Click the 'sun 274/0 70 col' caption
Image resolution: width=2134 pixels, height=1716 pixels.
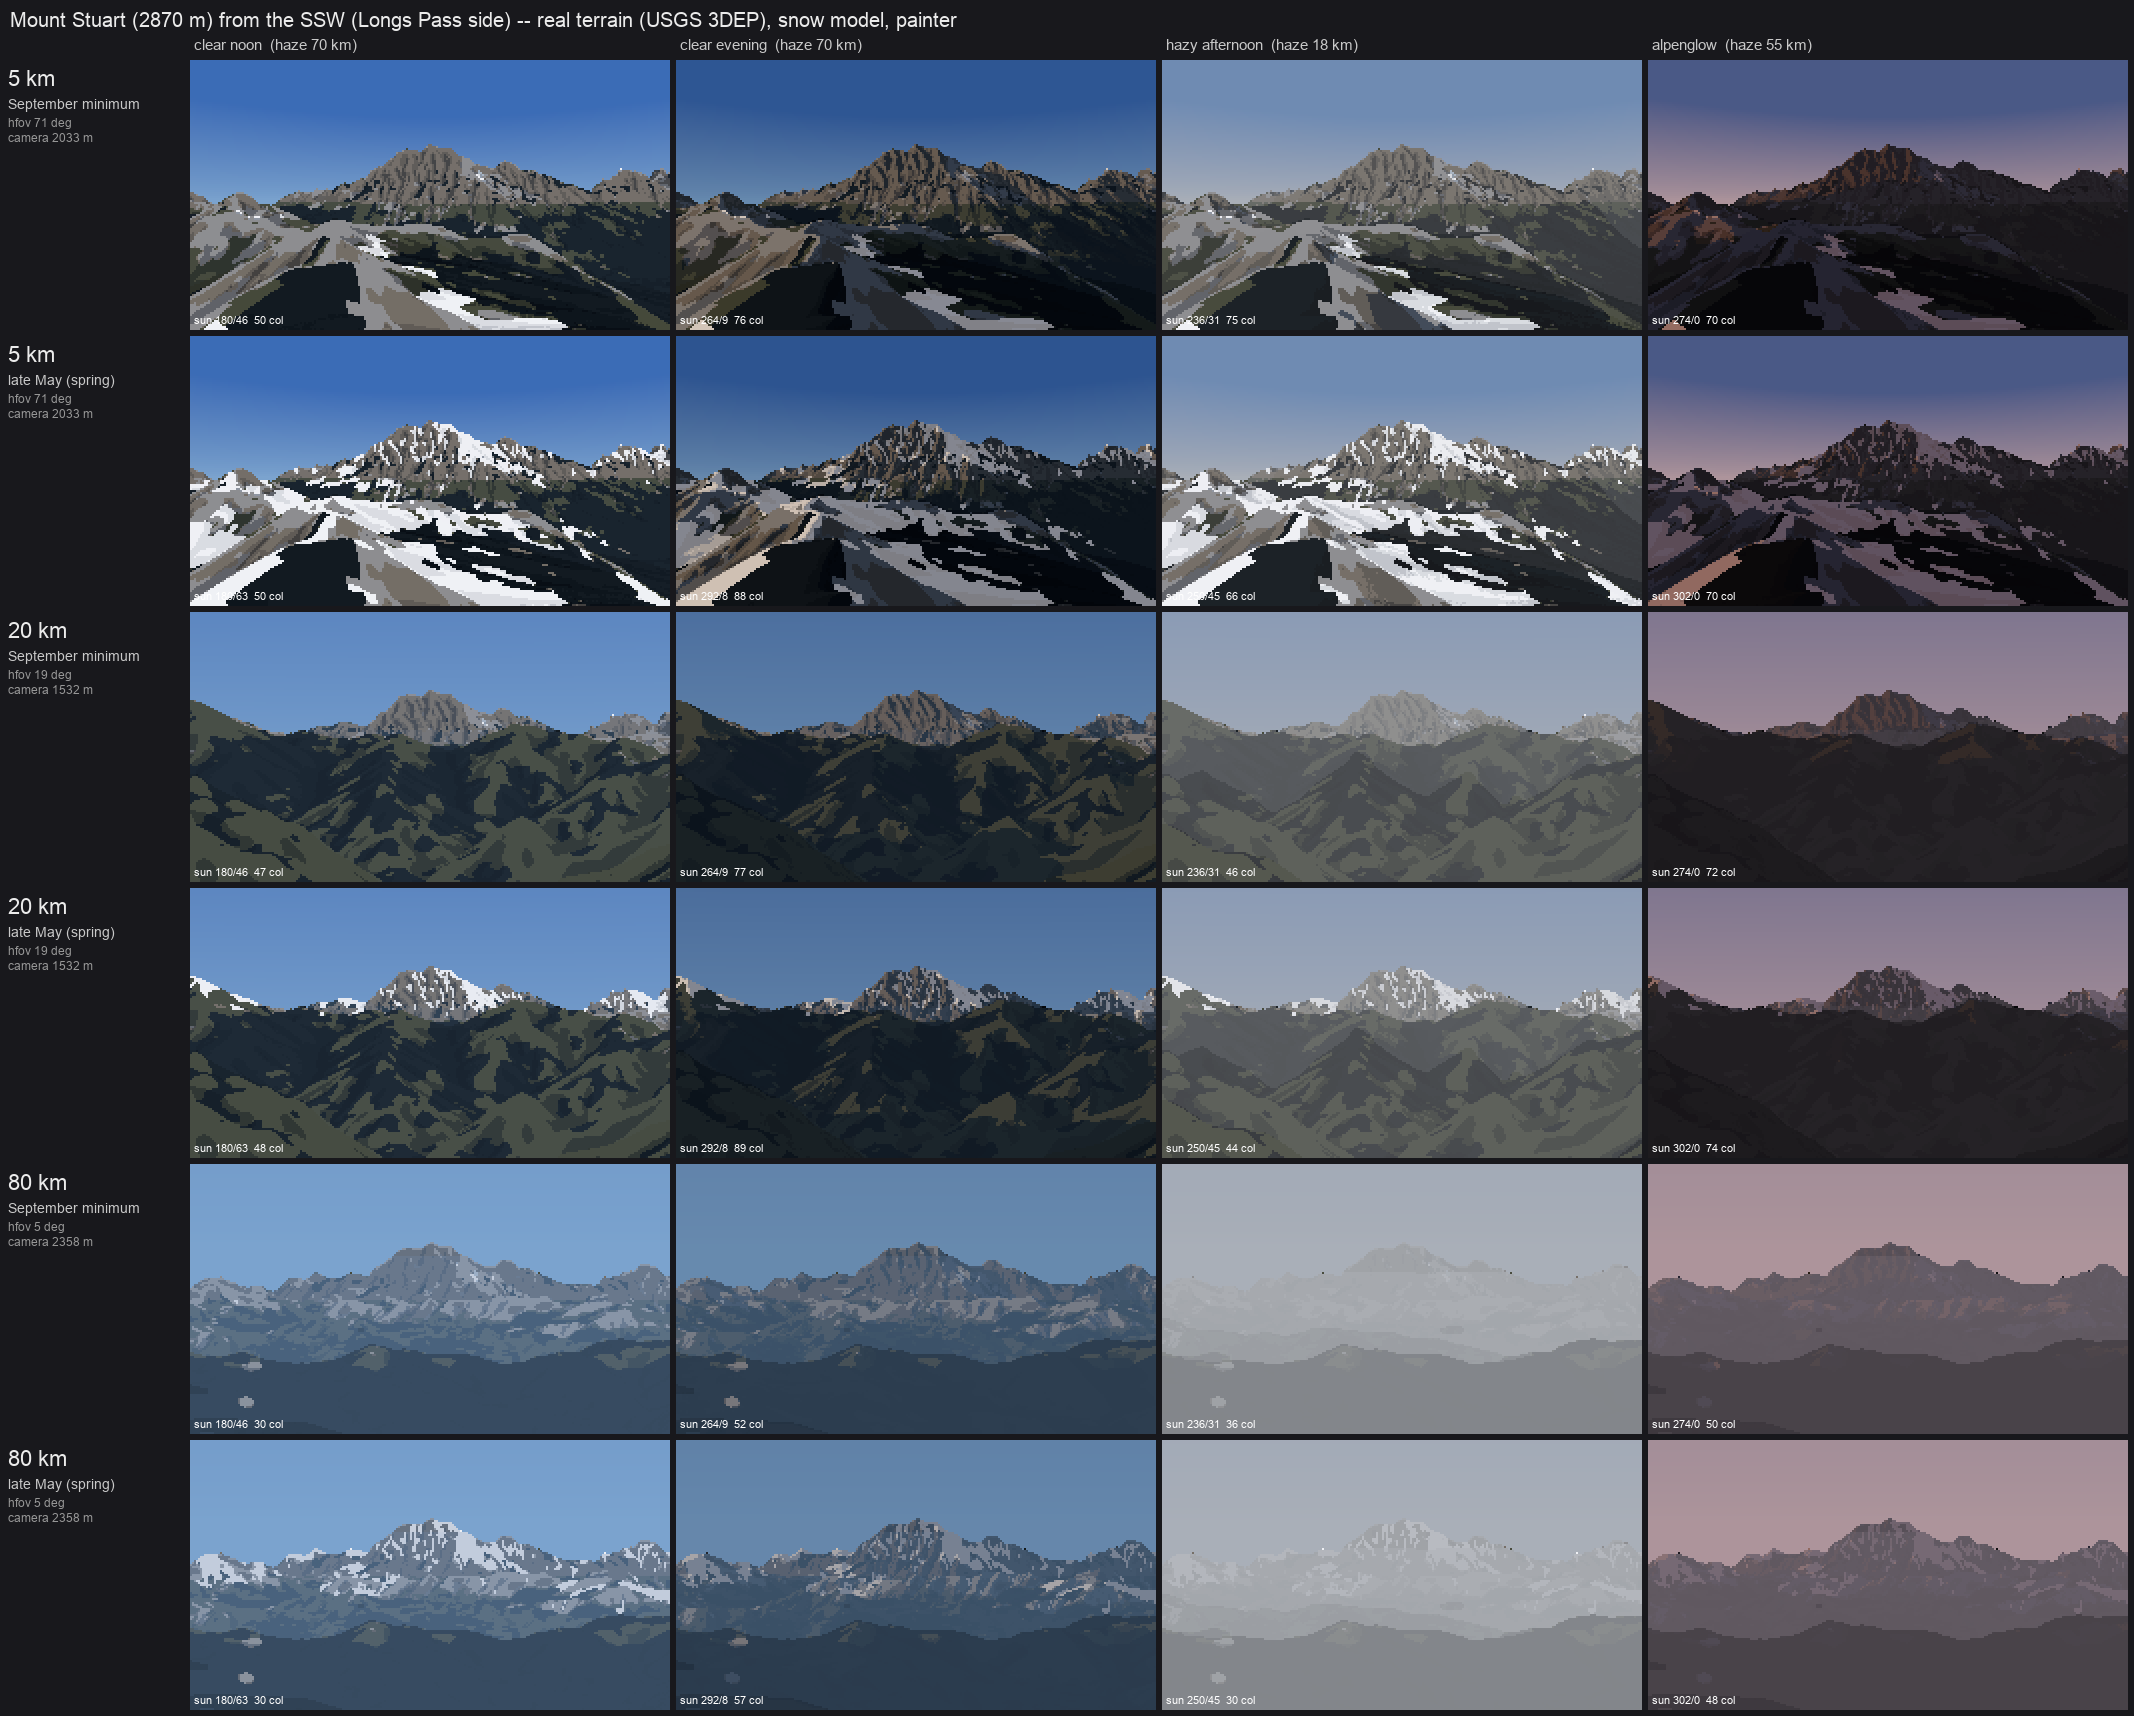[x=1693, y=320]
